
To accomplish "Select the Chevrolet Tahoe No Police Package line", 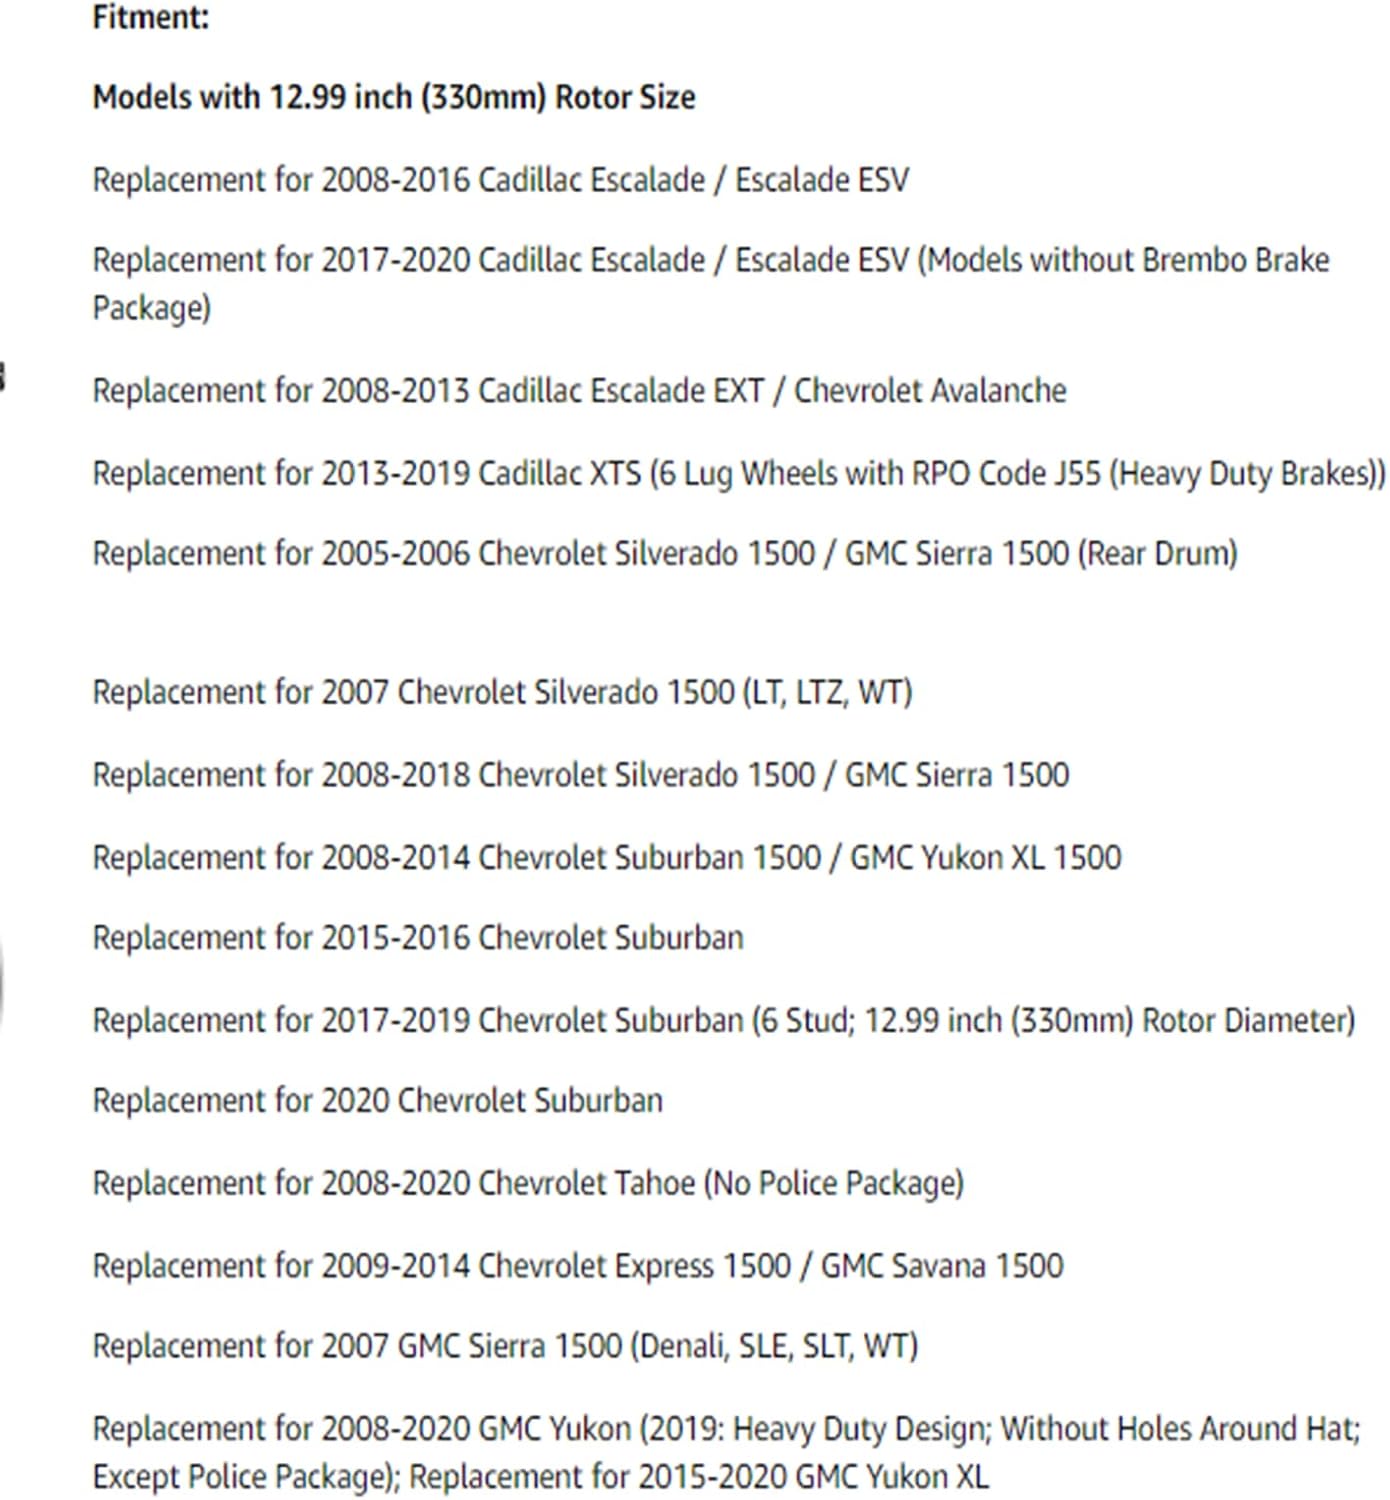I will point(528,1184).
